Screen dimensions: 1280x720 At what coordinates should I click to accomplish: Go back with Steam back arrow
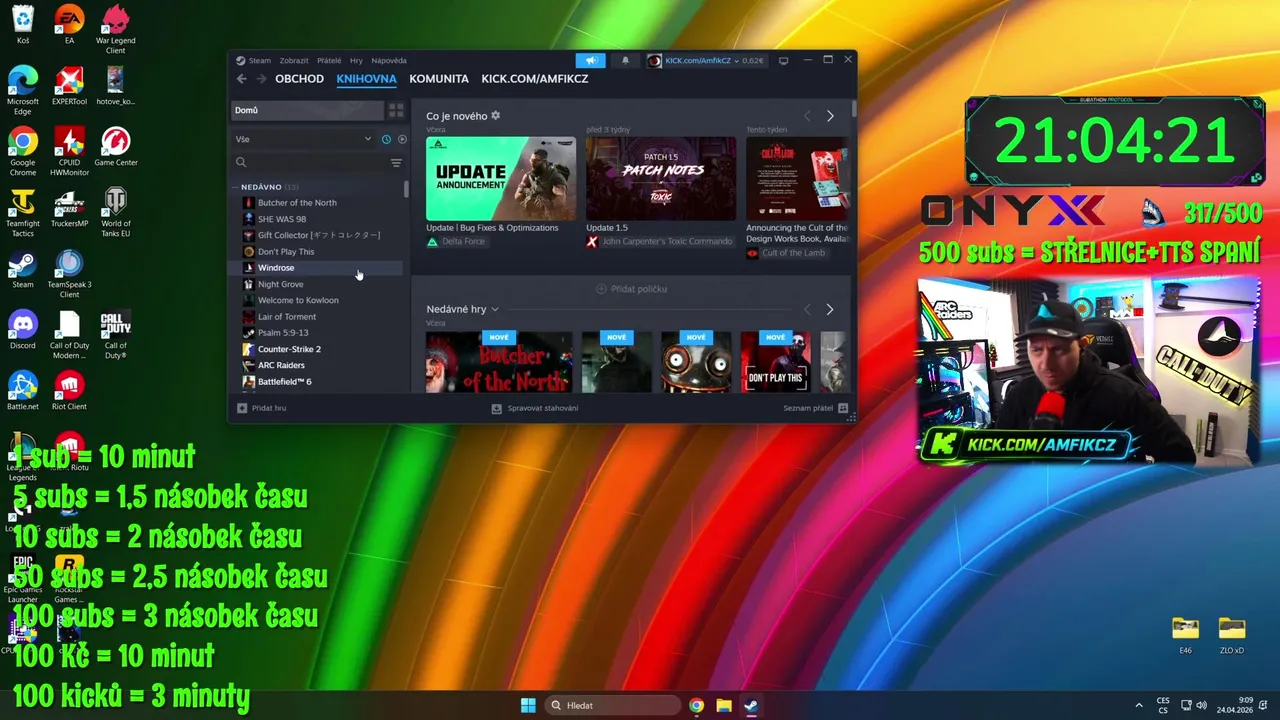(x=241, y=79)
